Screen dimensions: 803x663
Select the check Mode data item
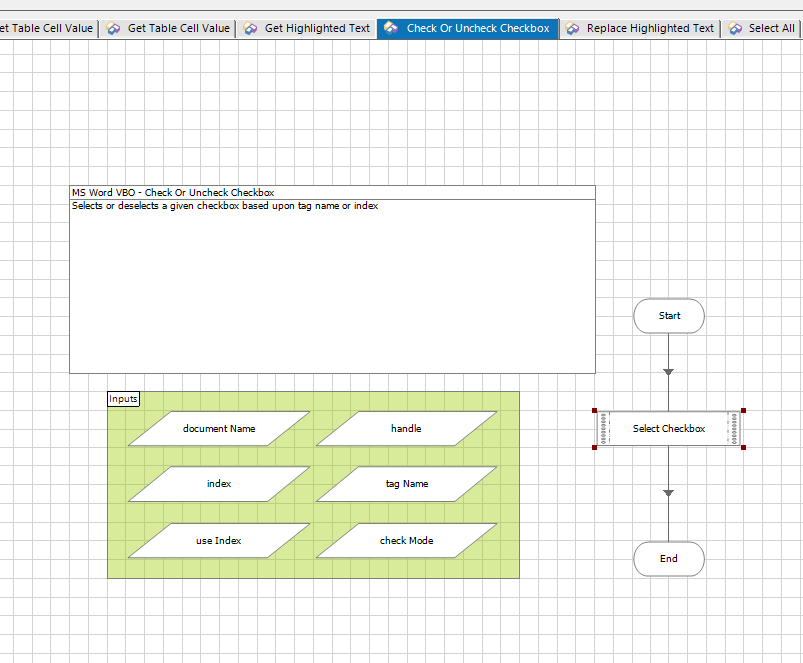click(x=406, y=541)
